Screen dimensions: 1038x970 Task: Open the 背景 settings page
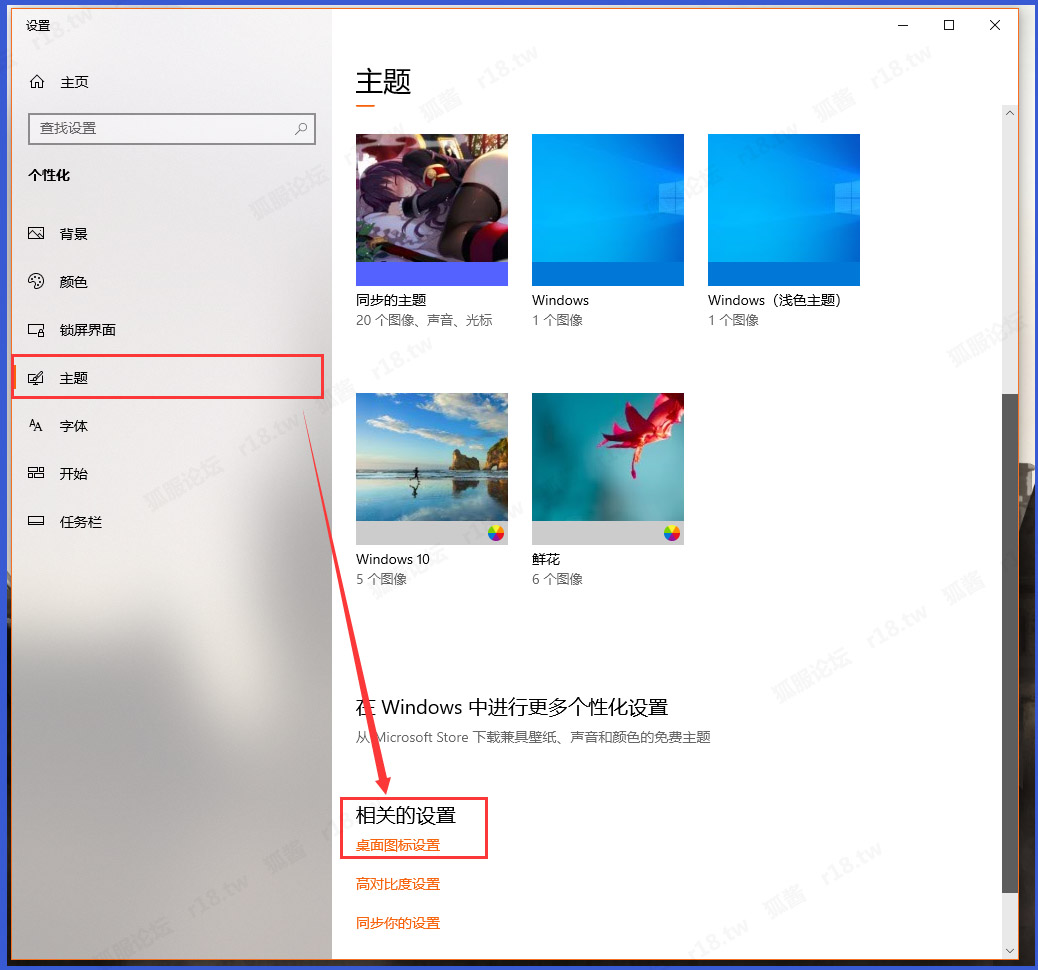[x=74, y=234]
